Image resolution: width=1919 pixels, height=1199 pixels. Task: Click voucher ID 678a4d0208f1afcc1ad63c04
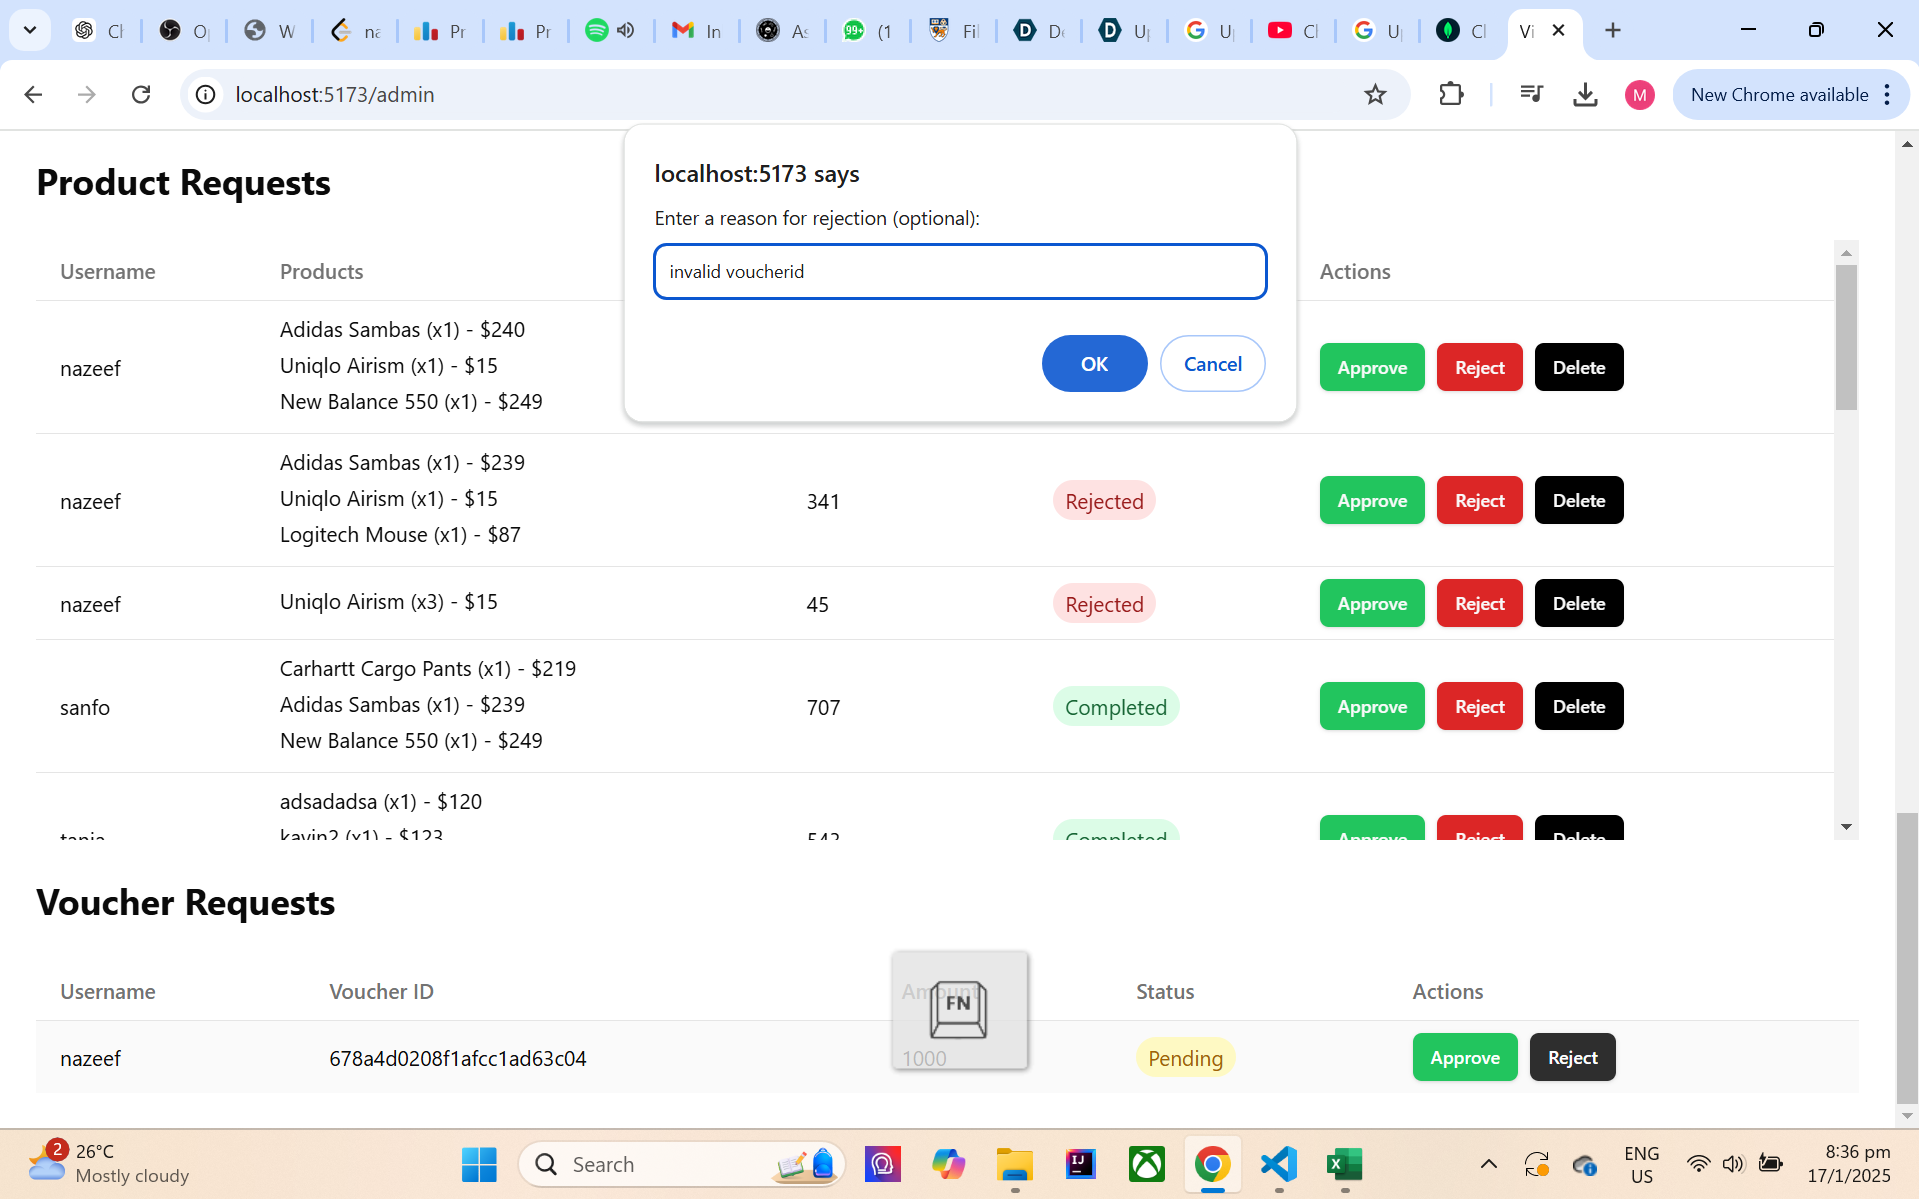coord(458,1058)
